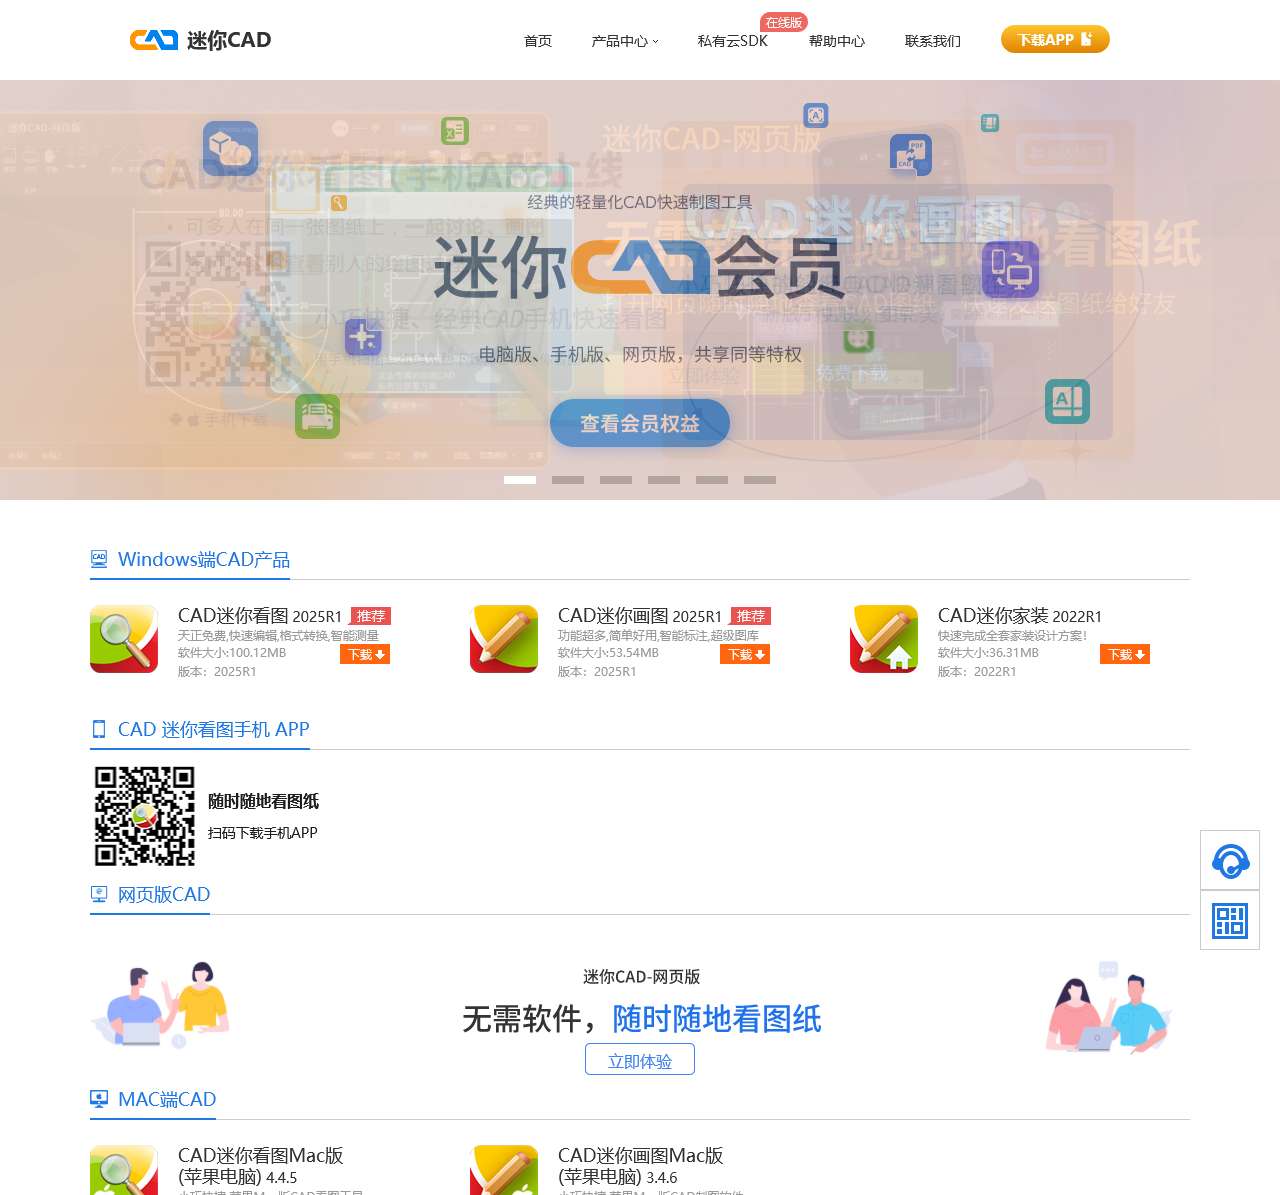Download CAD迷你画图 2025R1
This screenshot has width=1280, height=1195.
pos(745,654)
